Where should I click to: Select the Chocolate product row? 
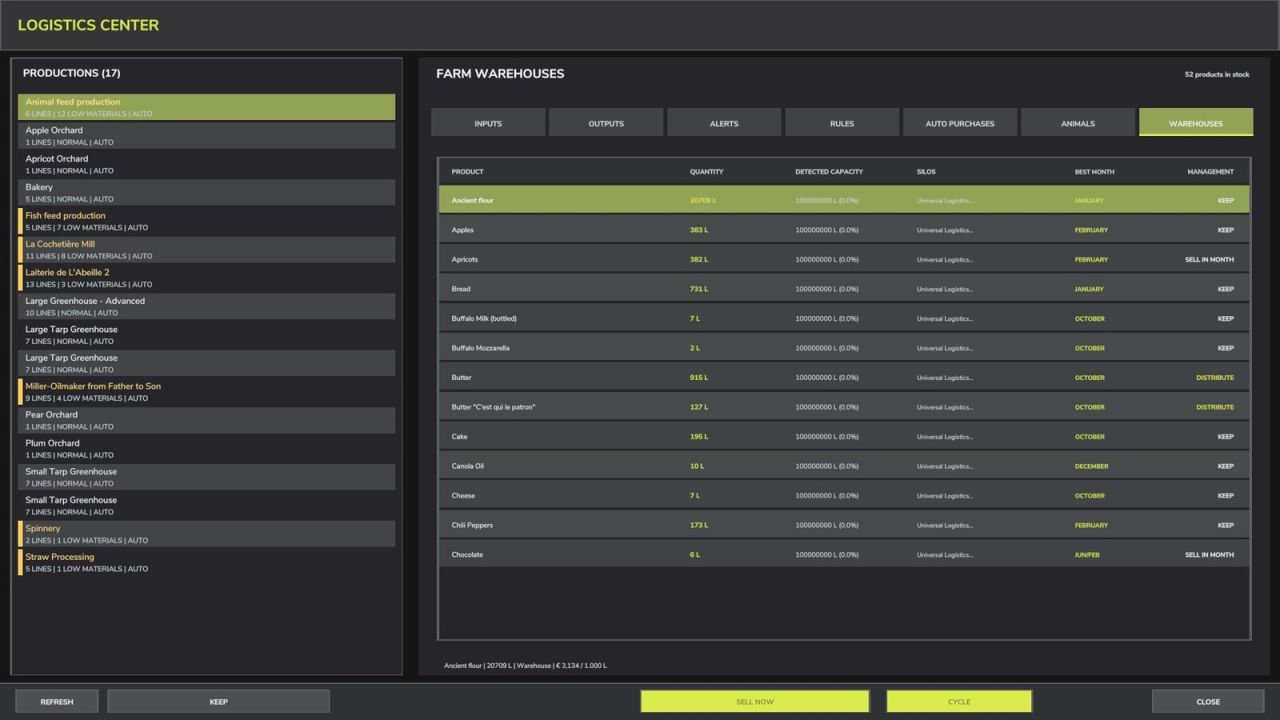coord(844,554)
